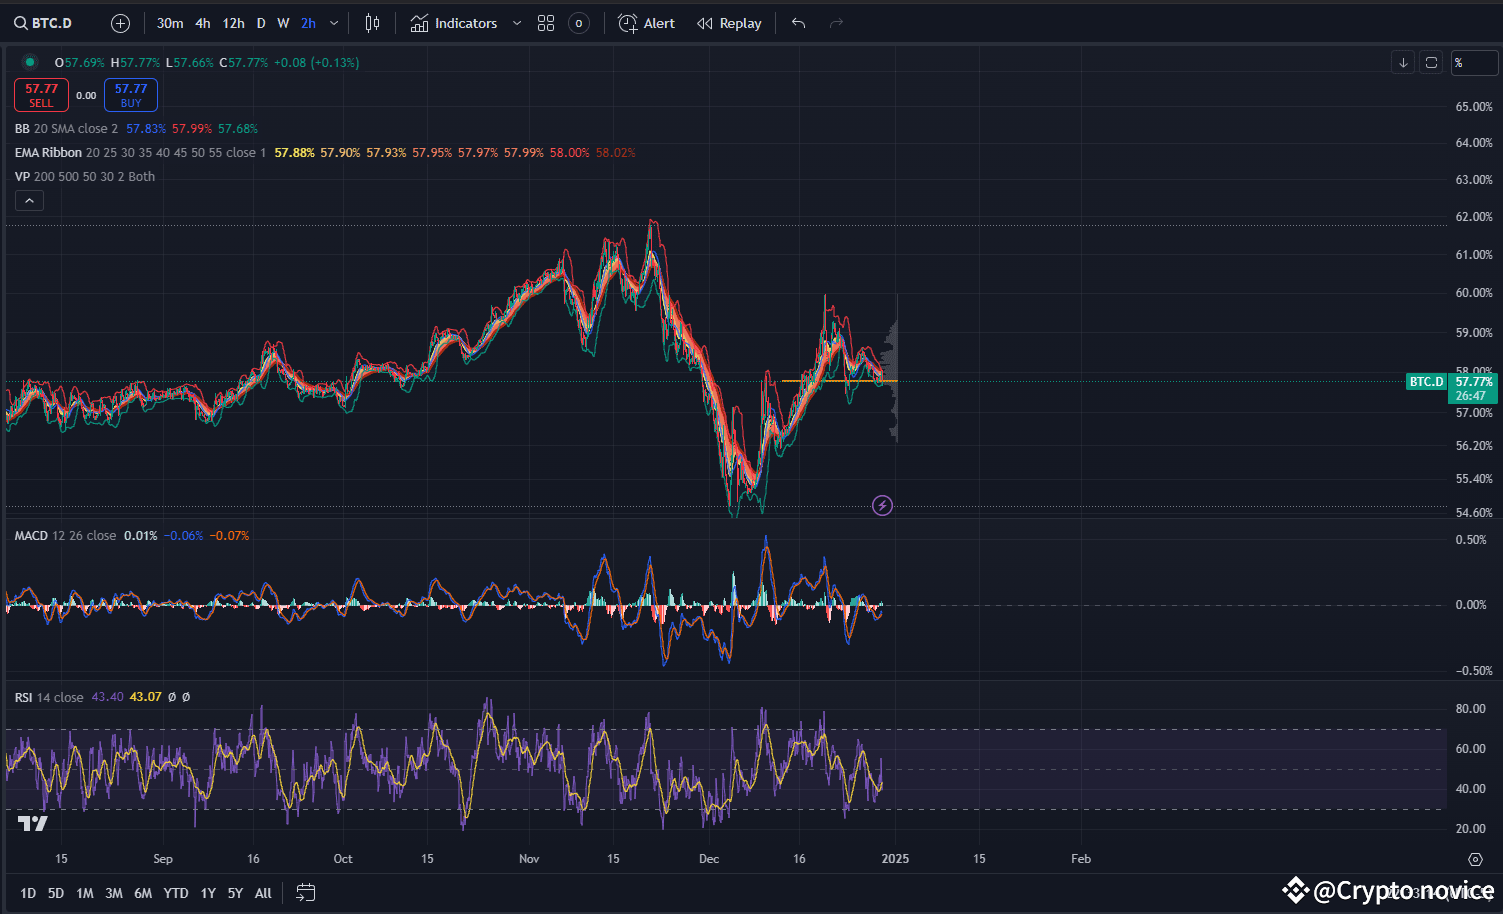Collapse the indicator legend with chevron

(29, 201)
